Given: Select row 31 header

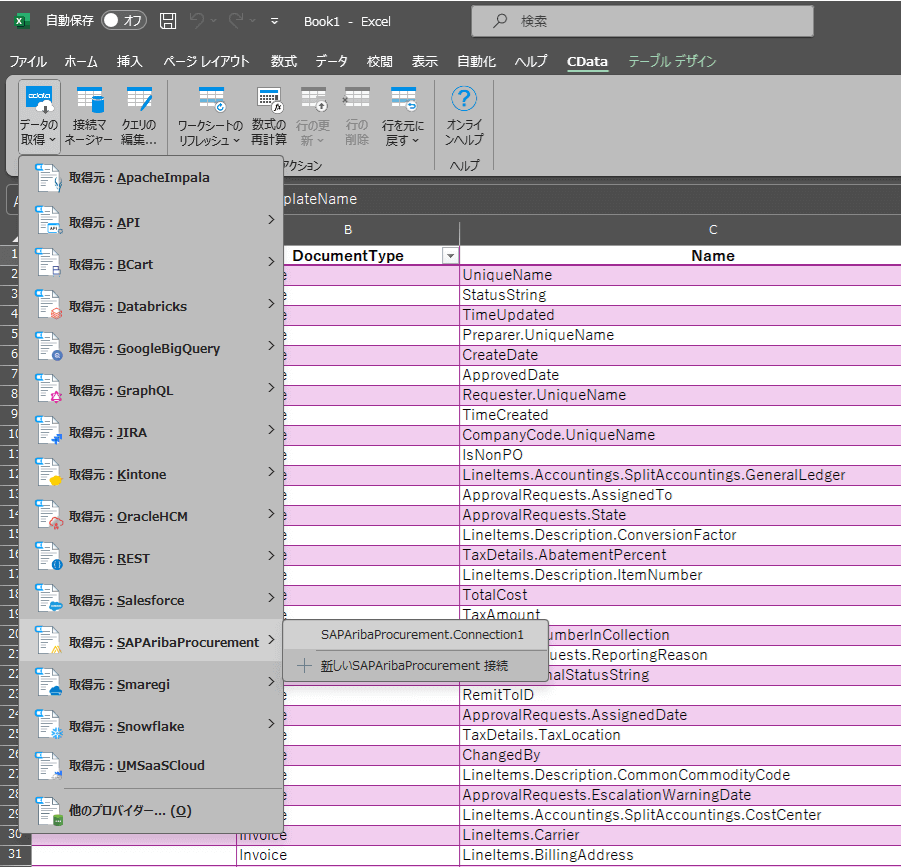Looking at the screenshot, I should click(x=15, y=854).
